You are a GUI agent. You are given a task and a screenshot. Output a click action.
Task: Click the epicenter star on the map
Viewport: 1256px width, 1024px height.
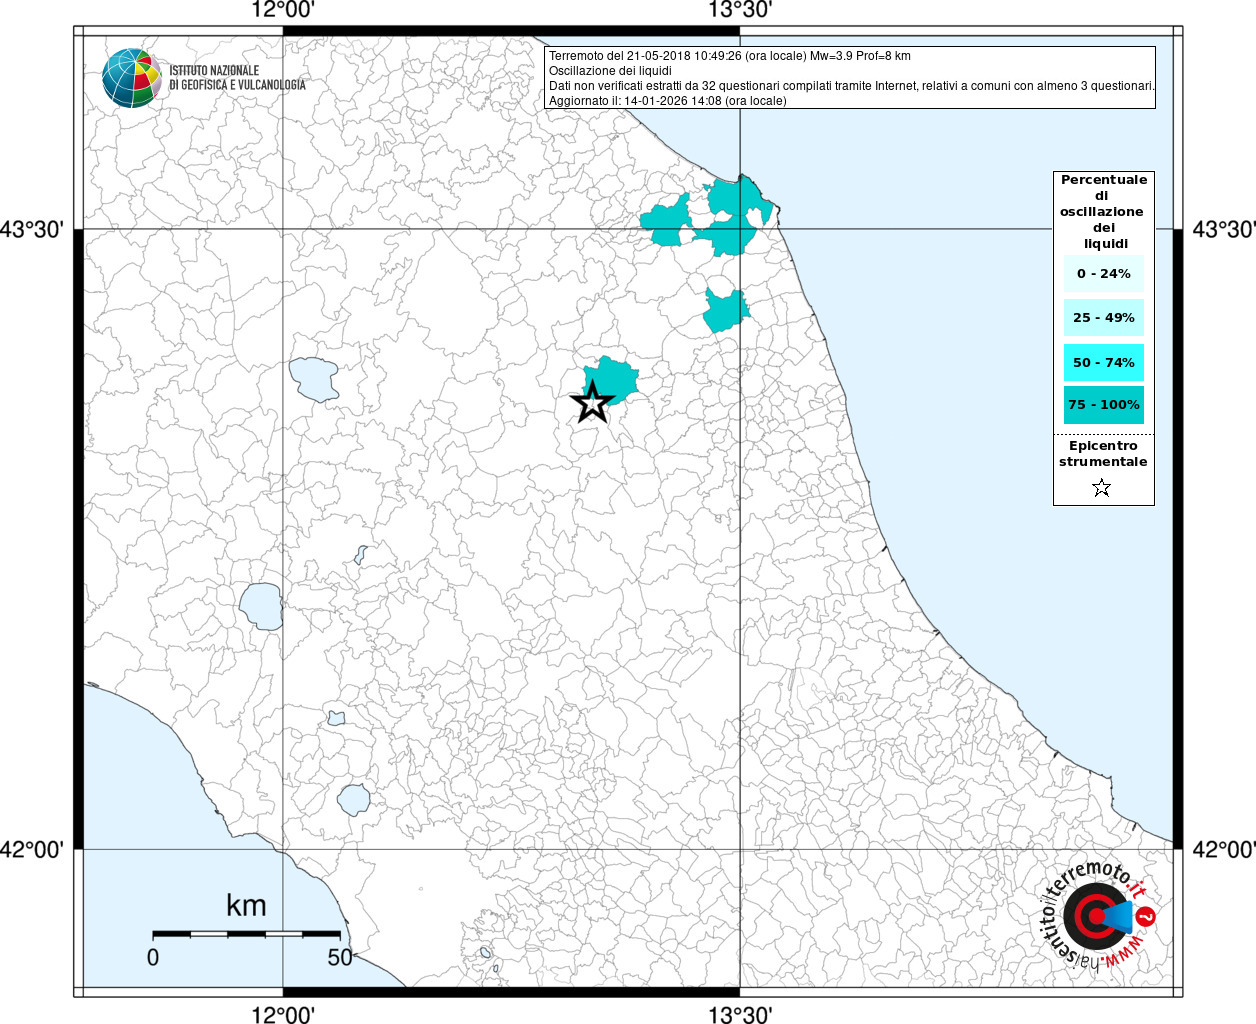(x=592, y=402)
